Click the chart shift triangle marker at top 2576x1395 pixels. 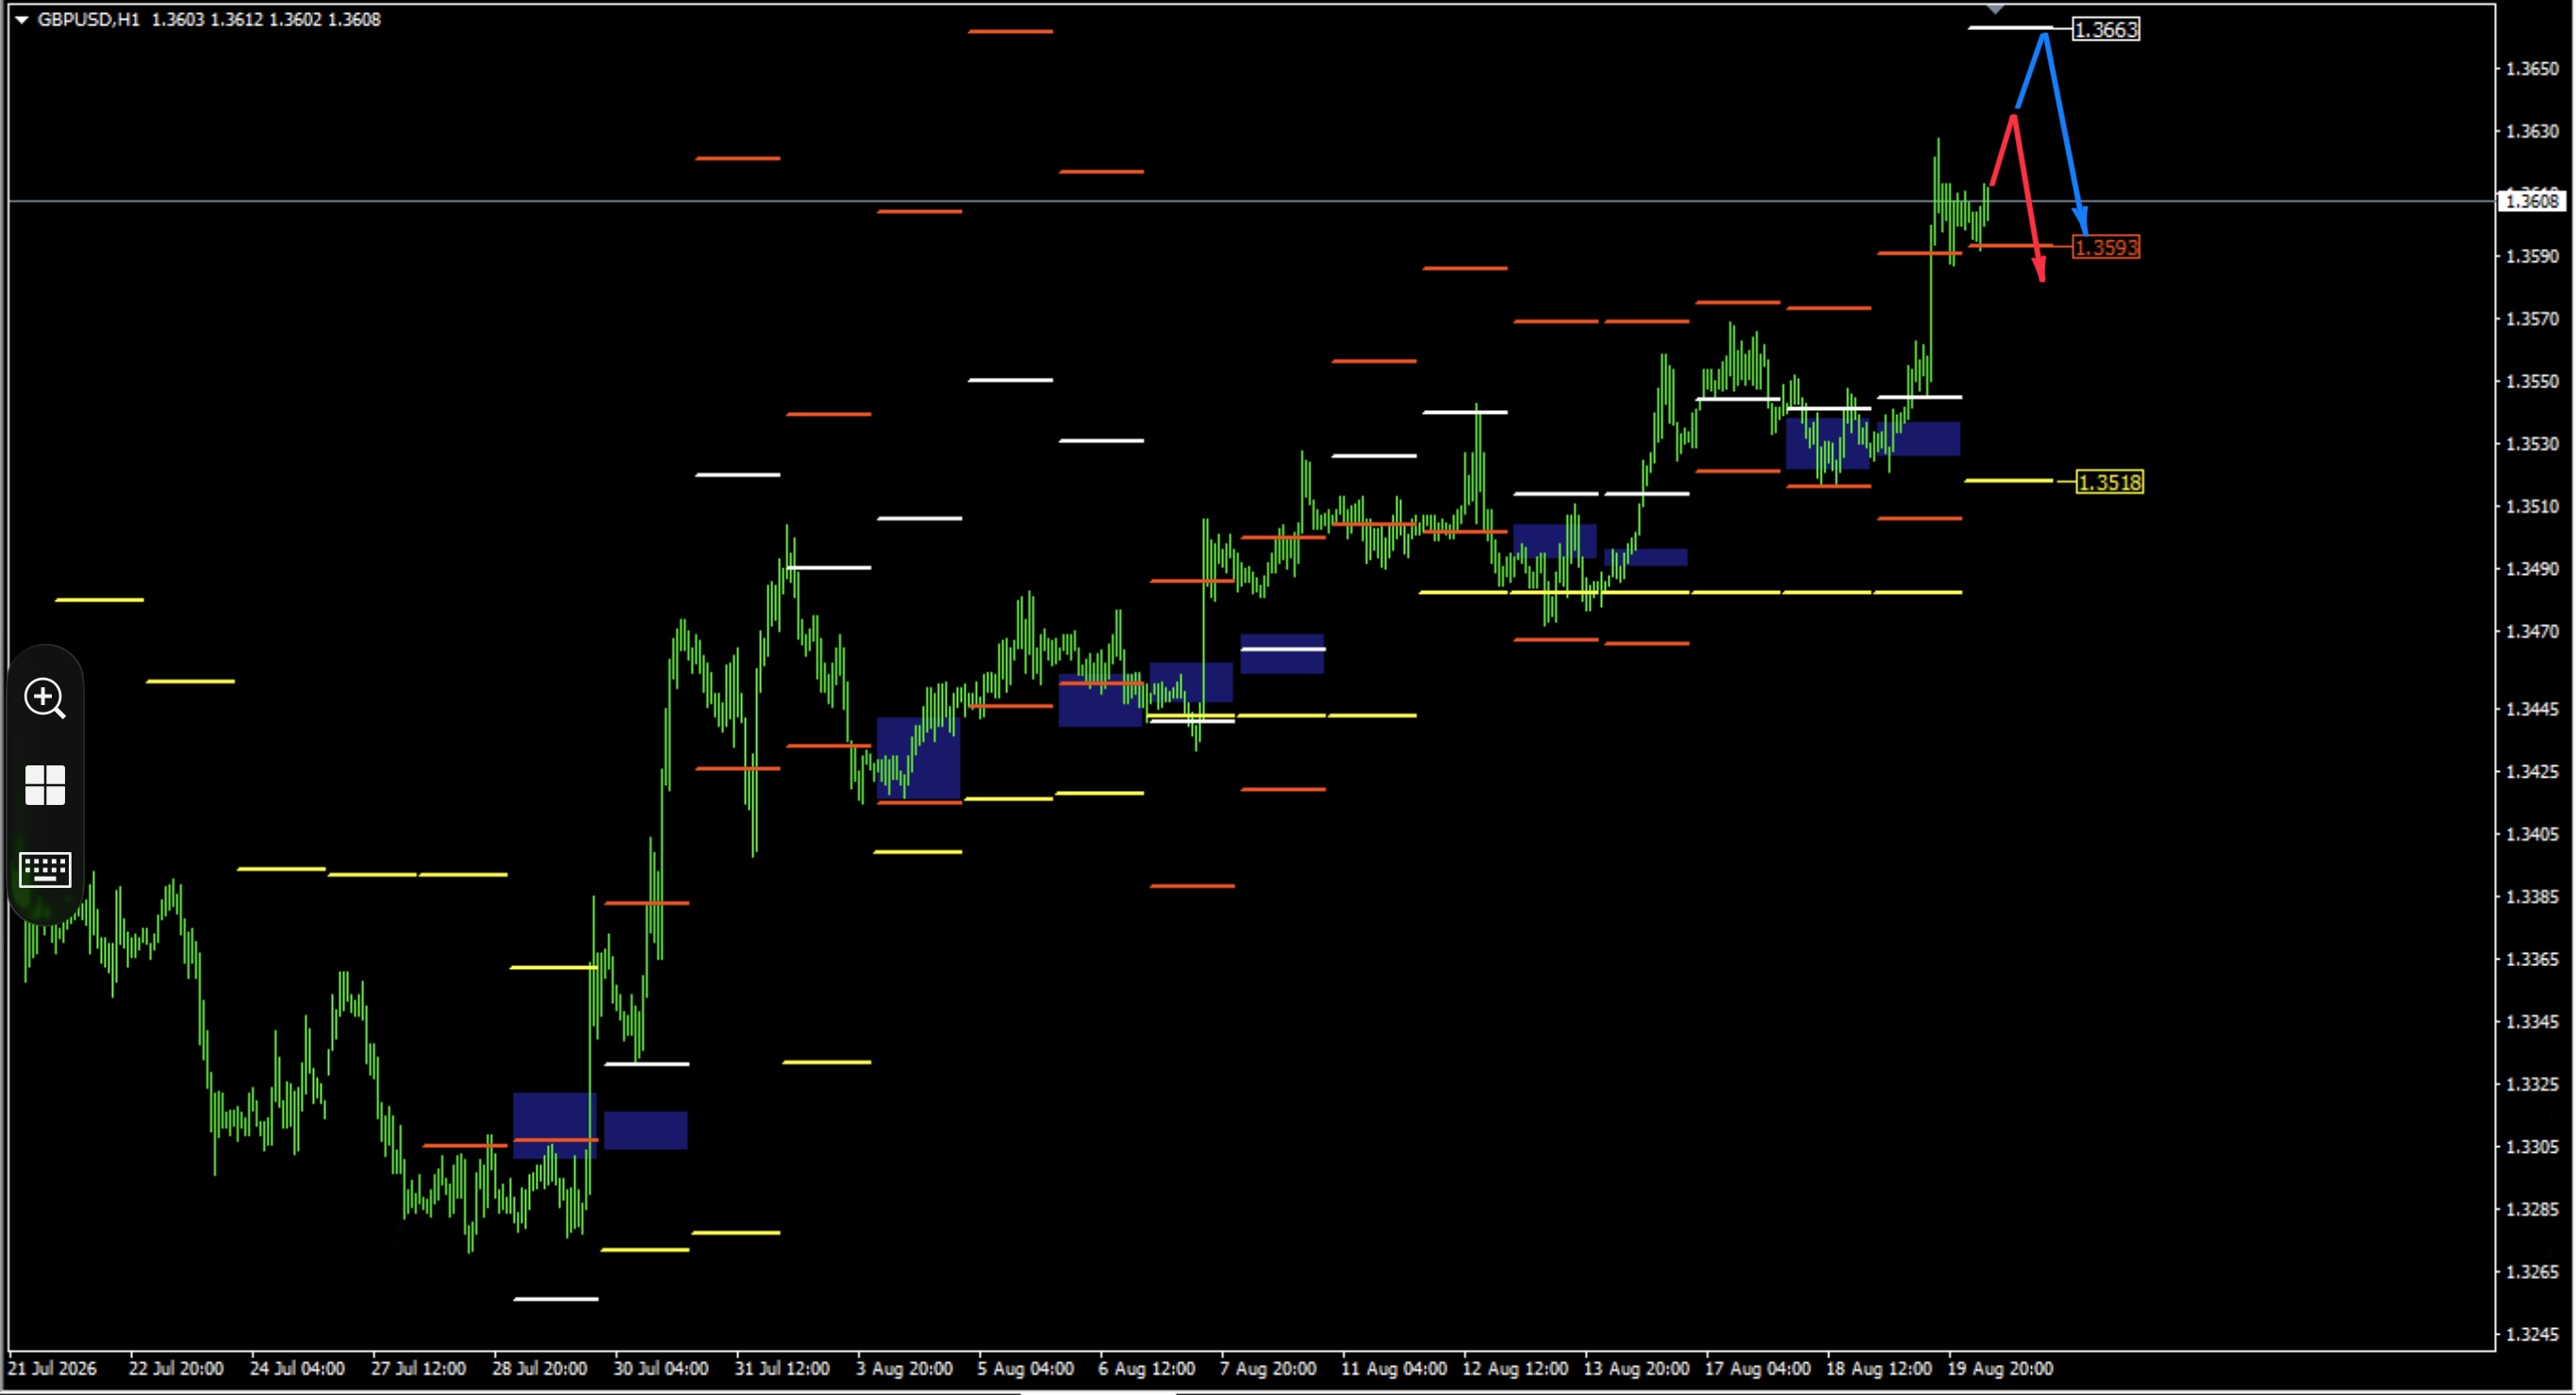coord(1995,9)
